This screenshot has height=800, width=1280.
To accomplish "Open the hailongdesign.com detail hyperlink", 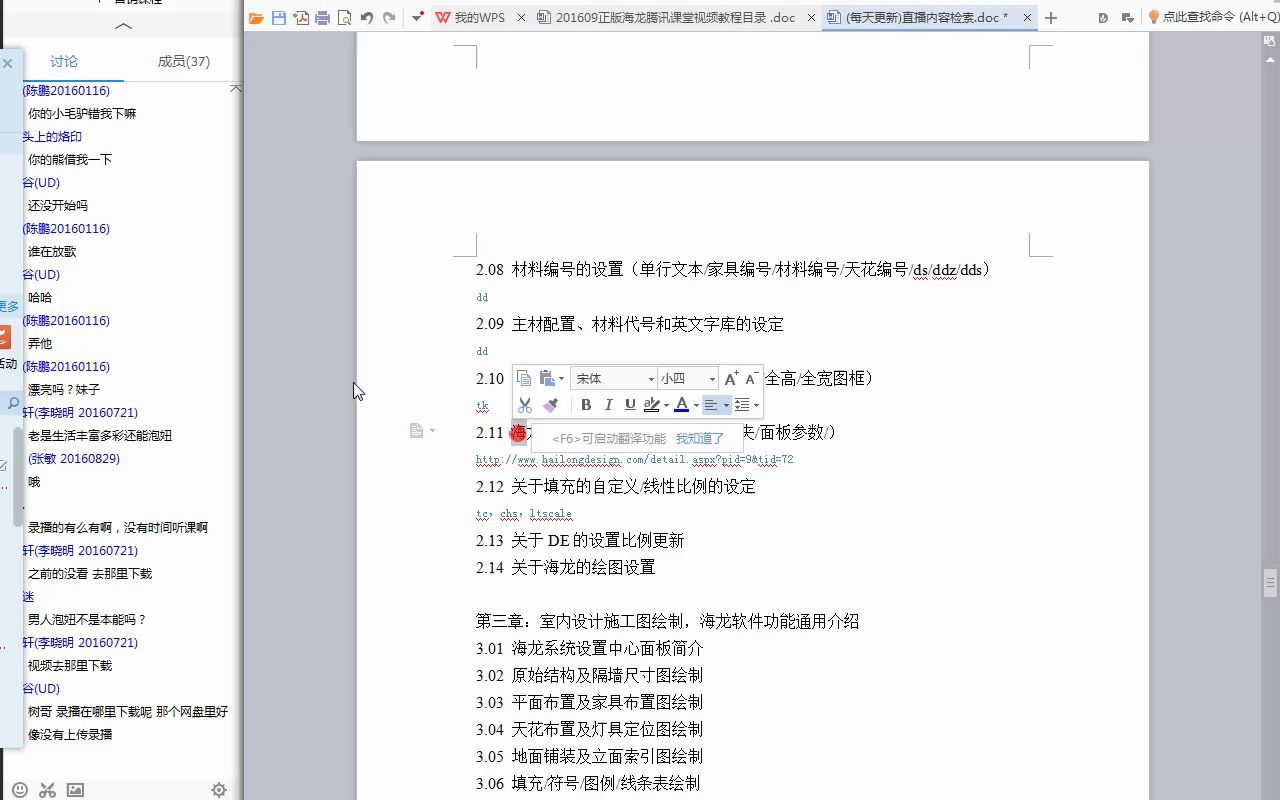I will [635, 460].
